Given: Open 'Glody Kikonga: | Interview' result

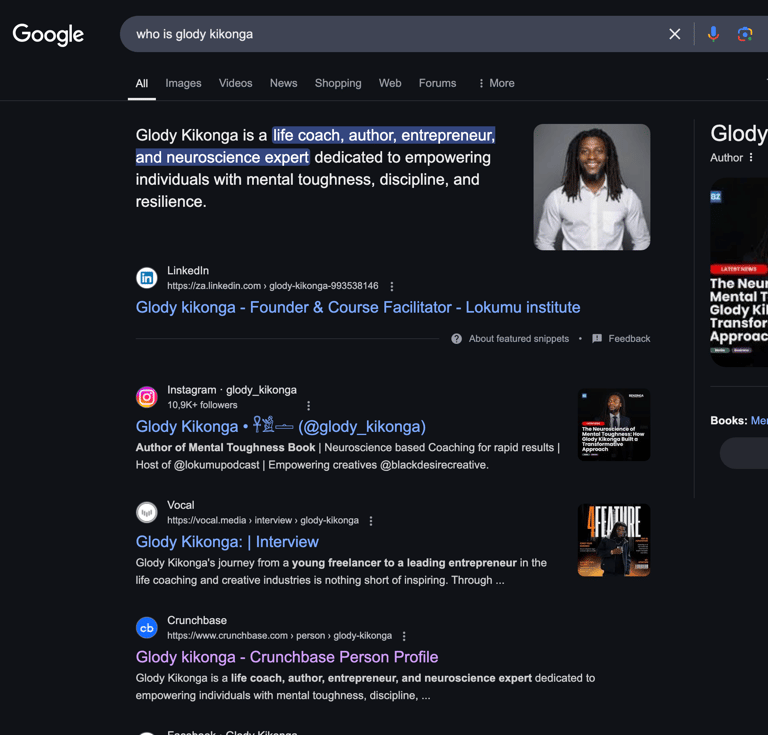Looking at the screenshot, I should (x=227, y=542).
